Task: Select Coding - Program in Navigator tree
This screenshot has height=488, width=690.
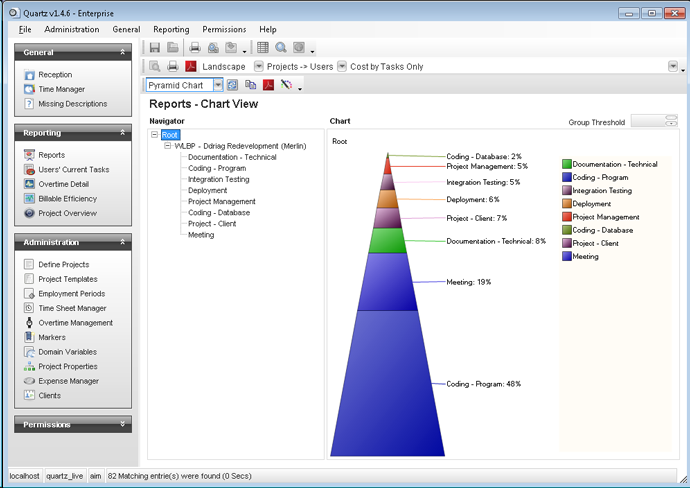Action: (x=217, y=168)
